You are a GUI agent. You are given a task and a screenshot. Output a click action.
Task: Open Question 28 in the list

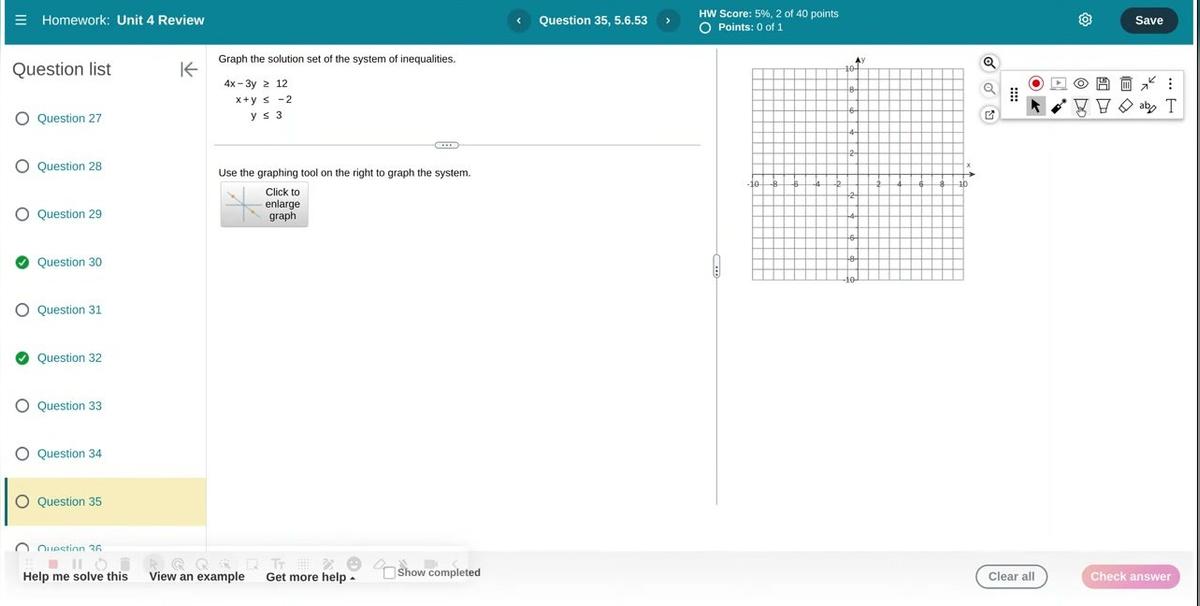69,166
